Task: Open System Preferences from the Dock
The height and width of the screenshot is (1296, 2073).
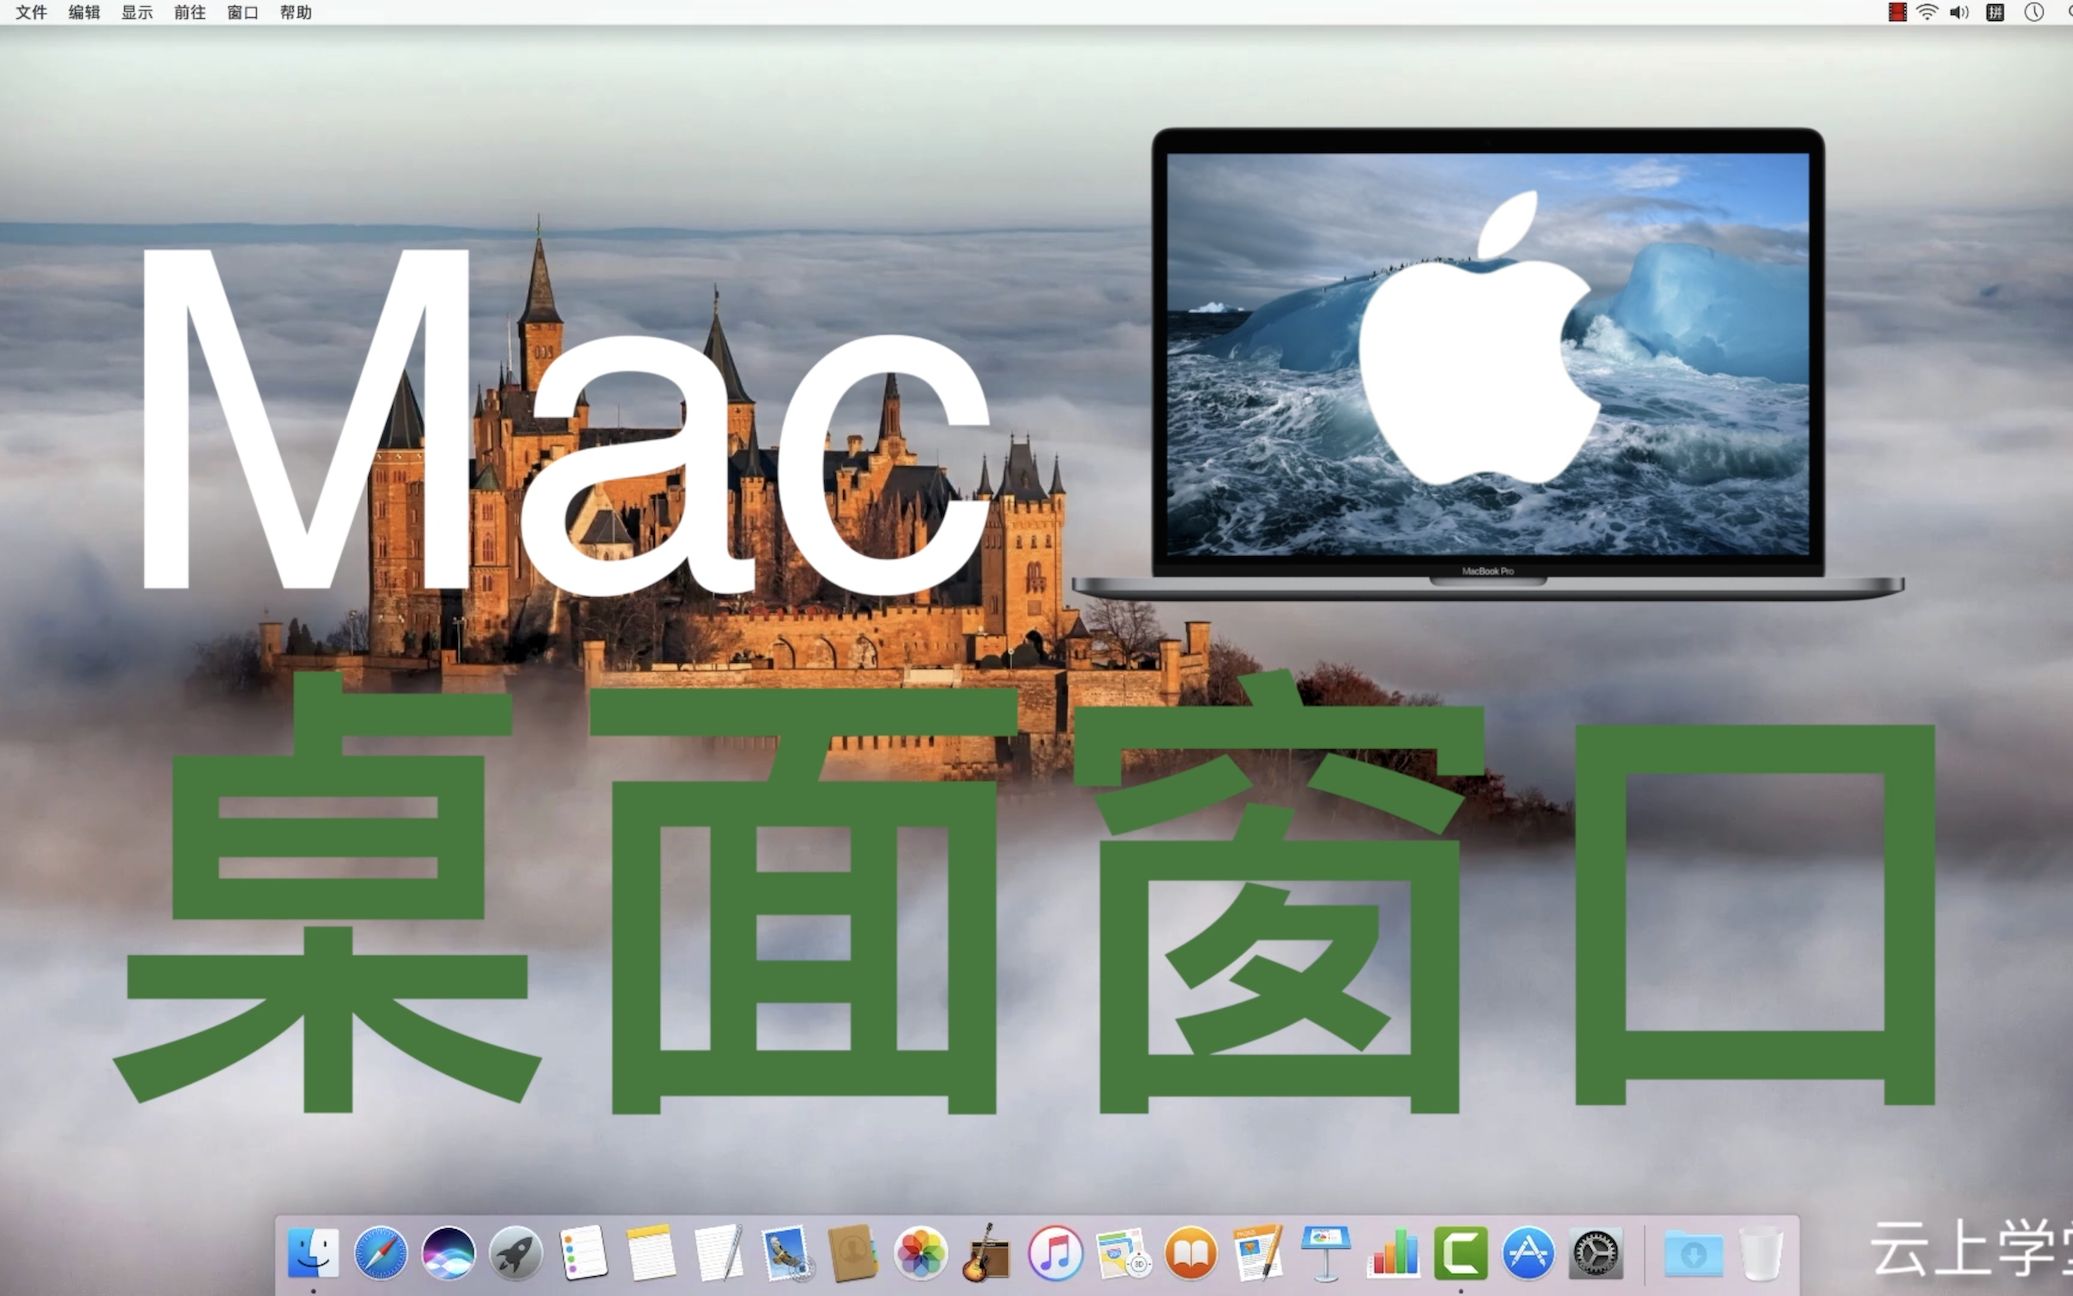Action: click(x=1596, y=1254)
